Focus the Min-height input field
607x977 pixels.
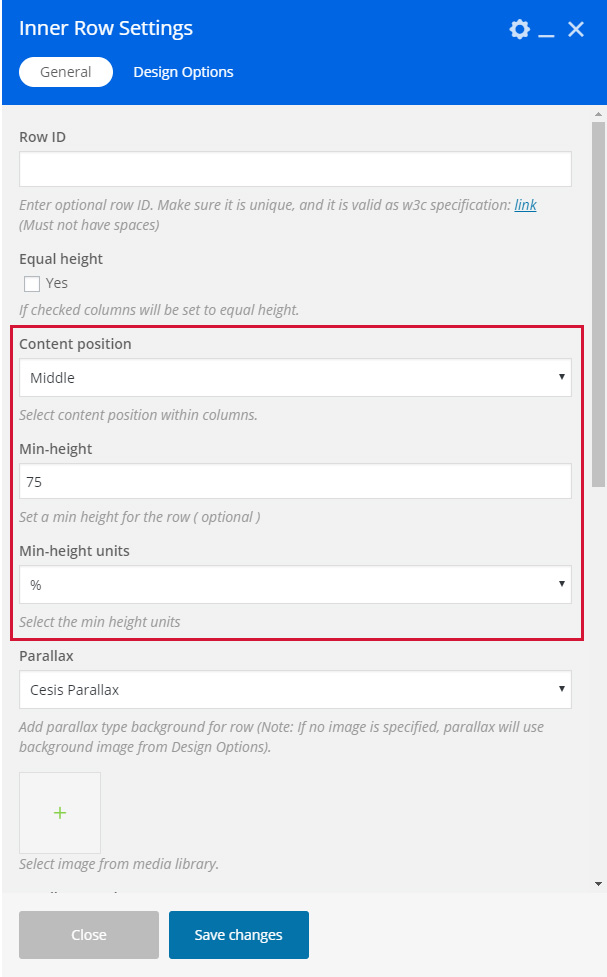point(295,482)
